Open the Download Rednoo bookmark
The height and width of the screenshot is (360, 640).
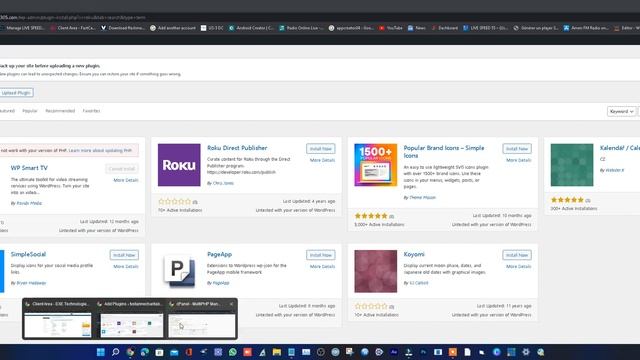click(123, 28)
